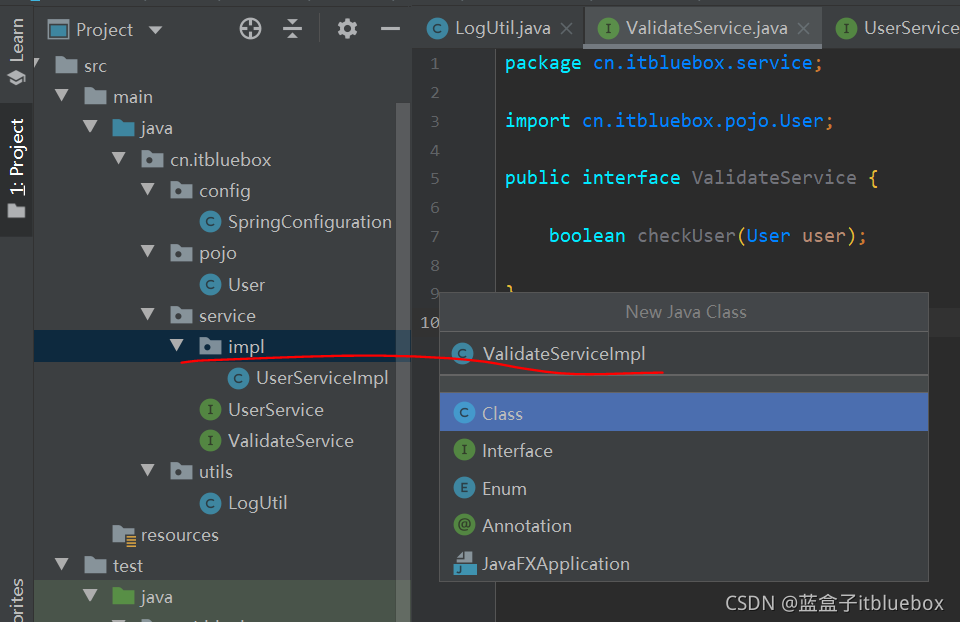Screen dimensions: 960x622
Task: Click the Project view window icon
Action: coord(58,29)
